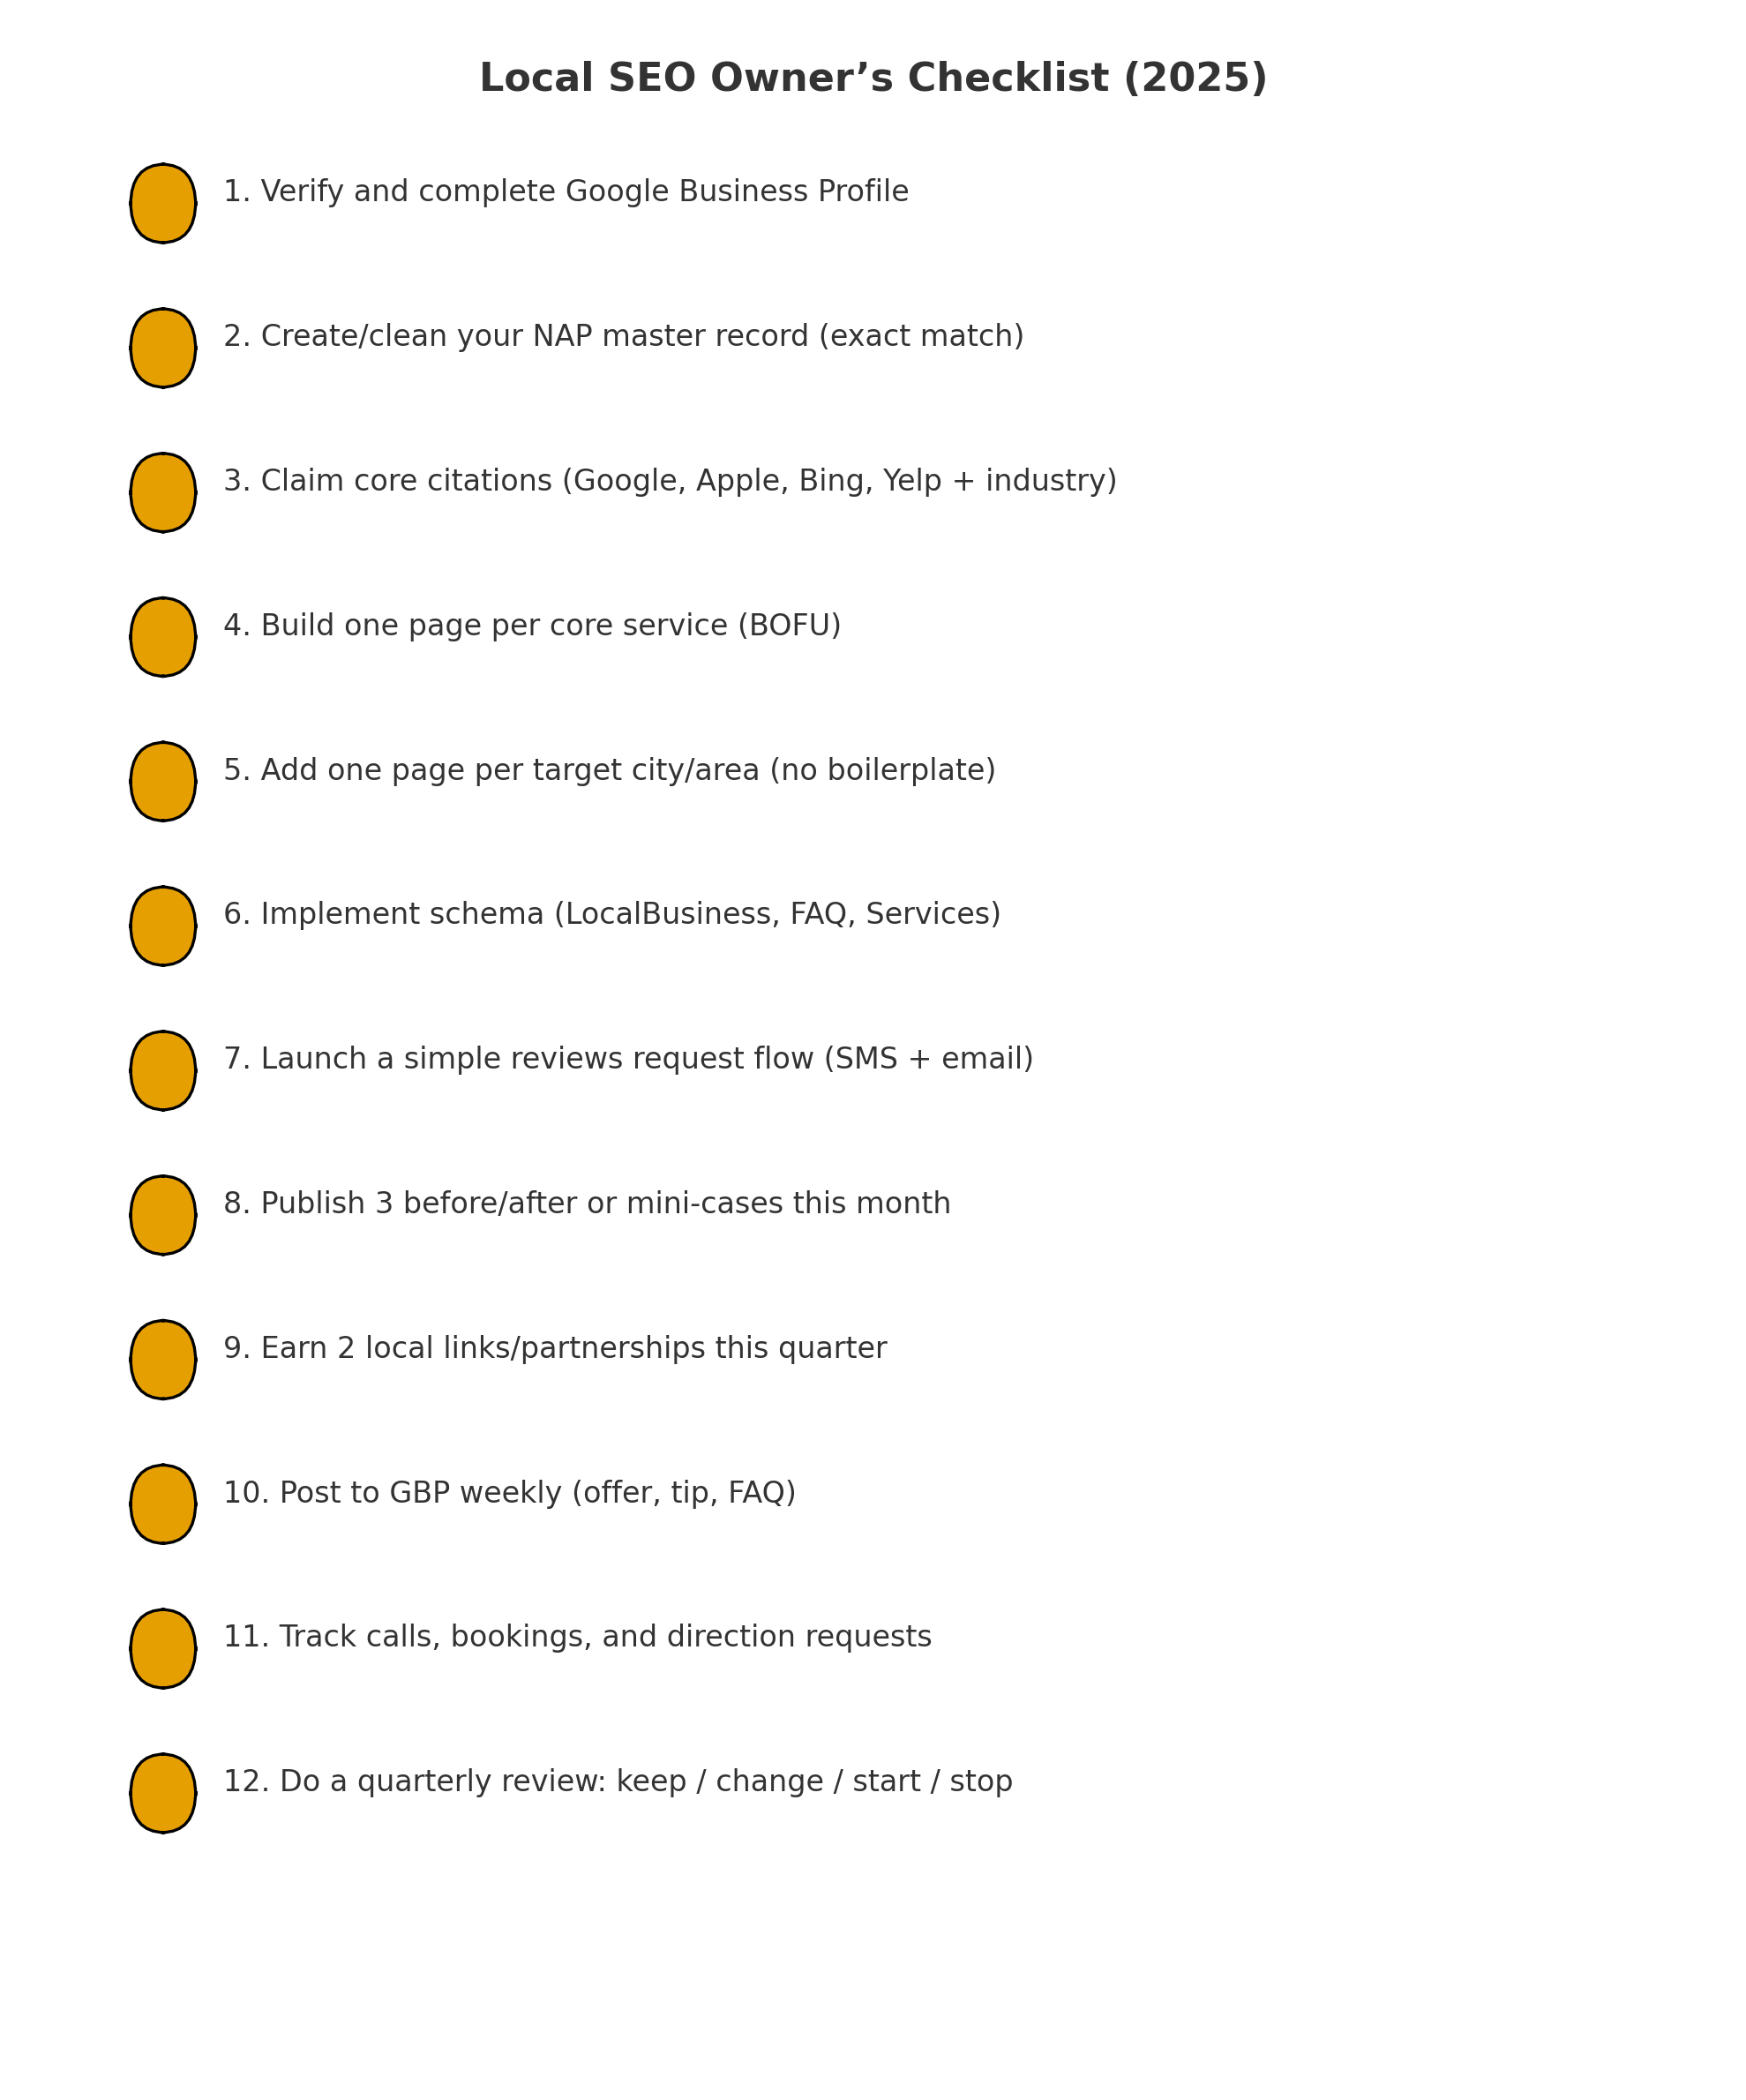Toggle the Post to GBP weekly checkbox
Viewport: 1746px width, 2100px height.
pyautogui.click(x=163, y=1504)
